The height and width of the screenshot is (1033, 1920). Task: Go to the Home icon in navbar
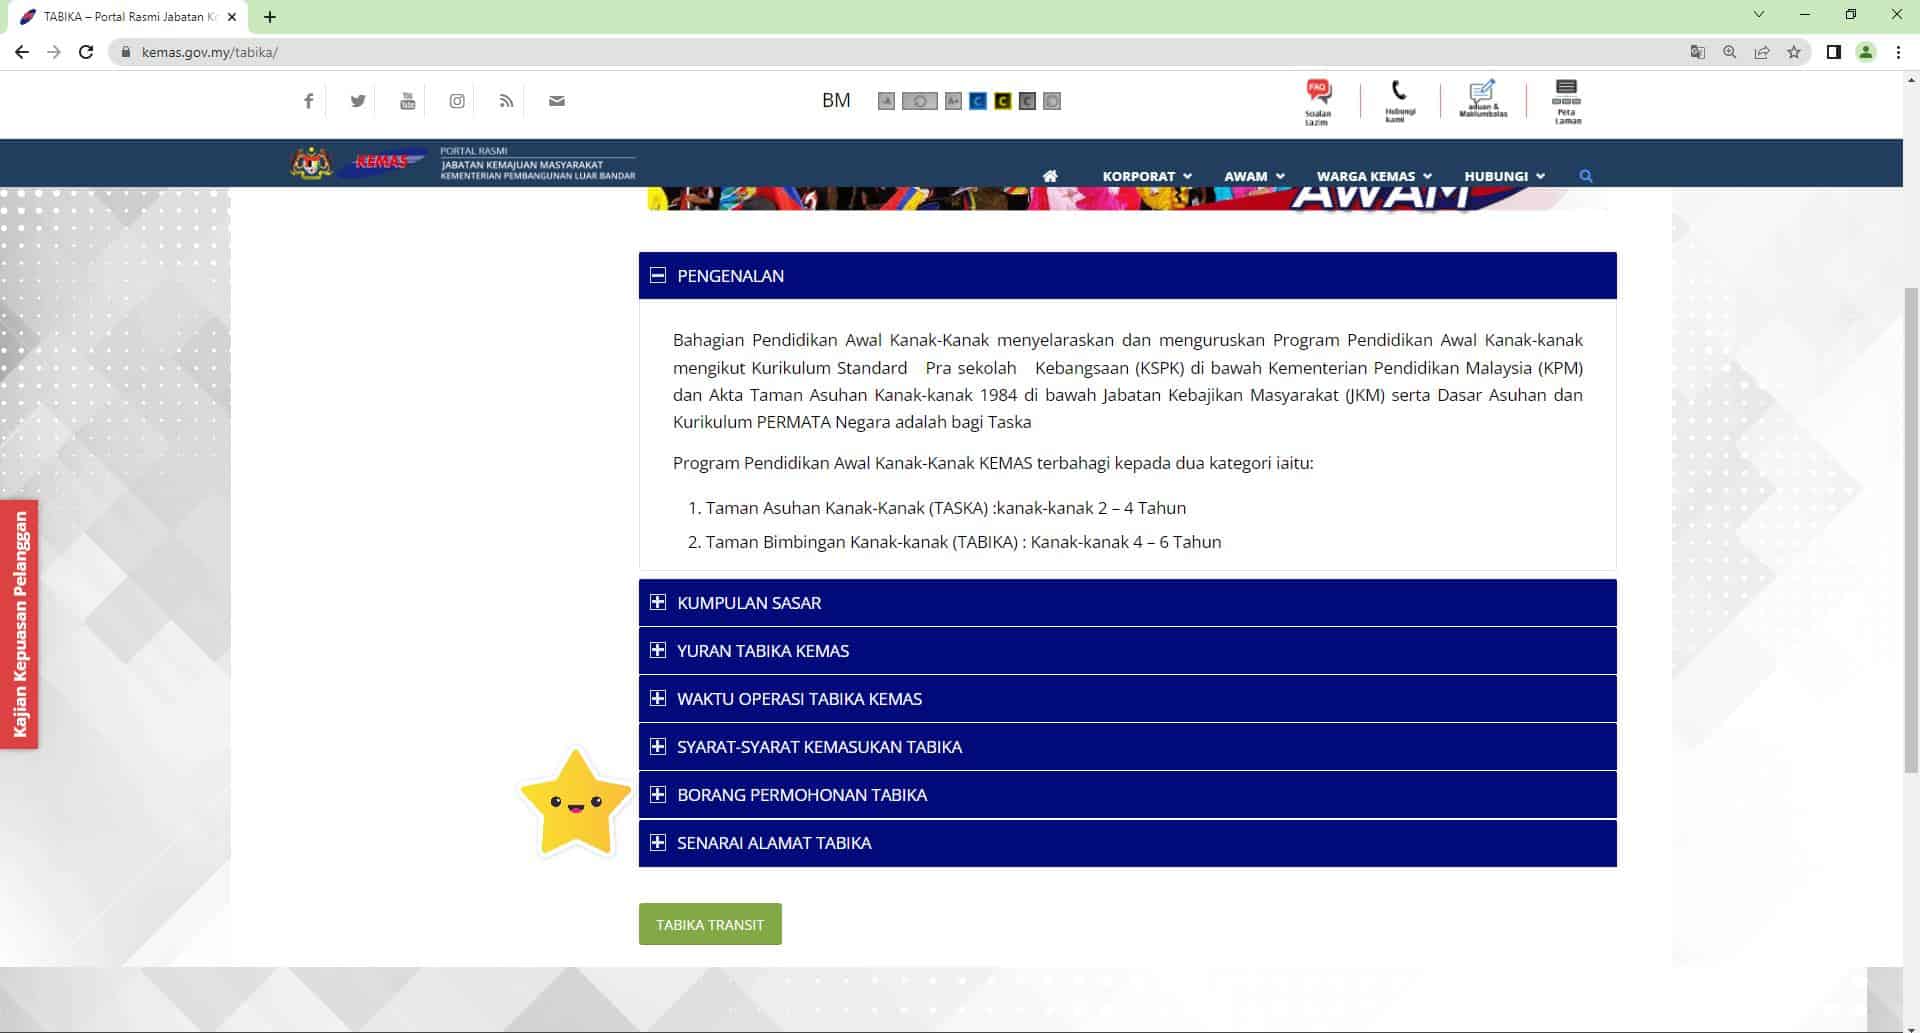point(1050,176)
